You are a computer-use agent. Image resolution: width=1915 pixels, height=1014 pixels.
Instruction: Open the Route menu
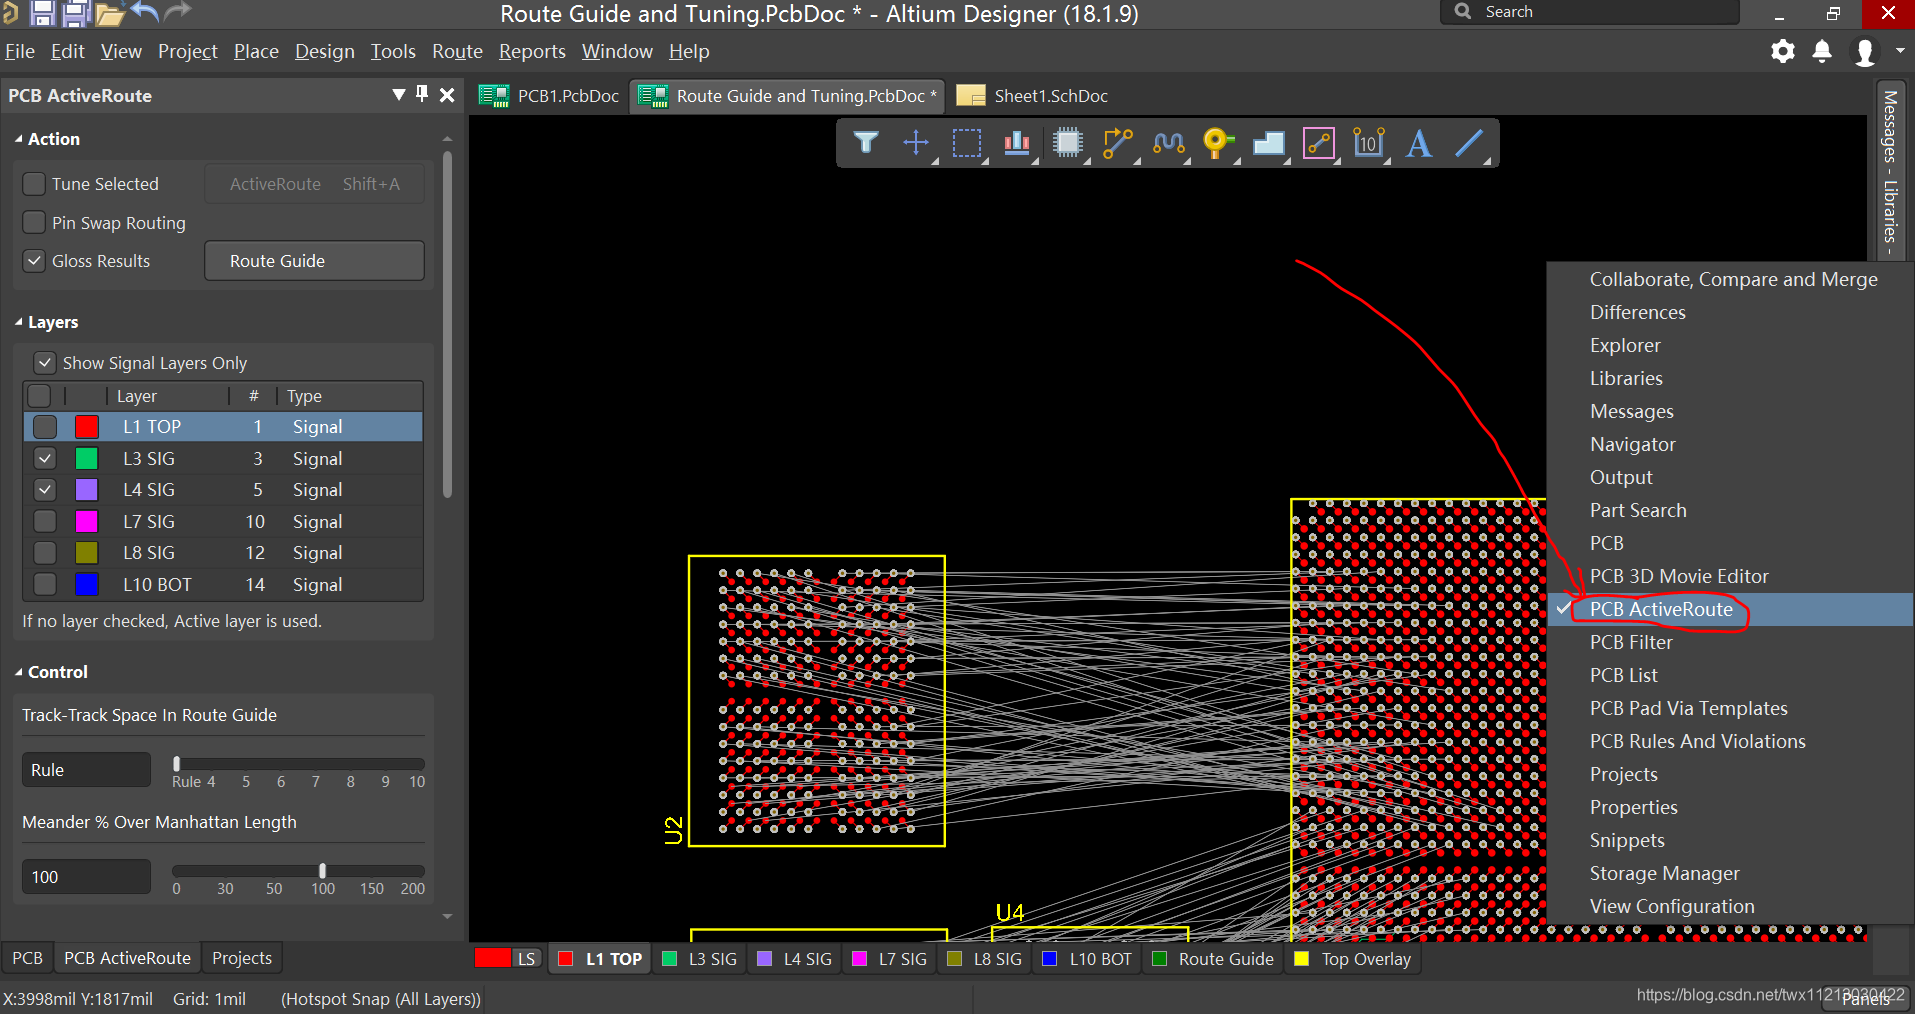(x=457, y=51)
